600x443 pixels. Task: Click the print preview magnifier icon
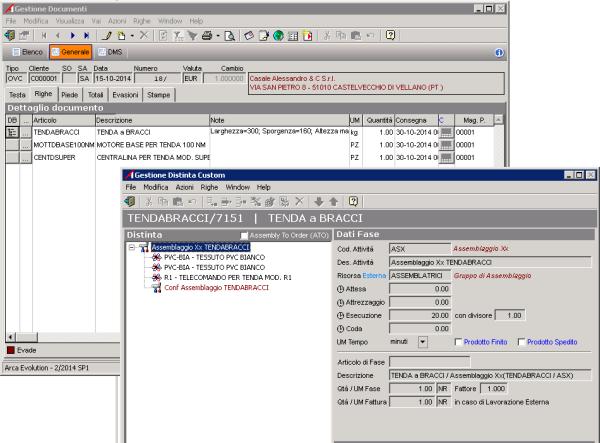click(x=230, y=36)
